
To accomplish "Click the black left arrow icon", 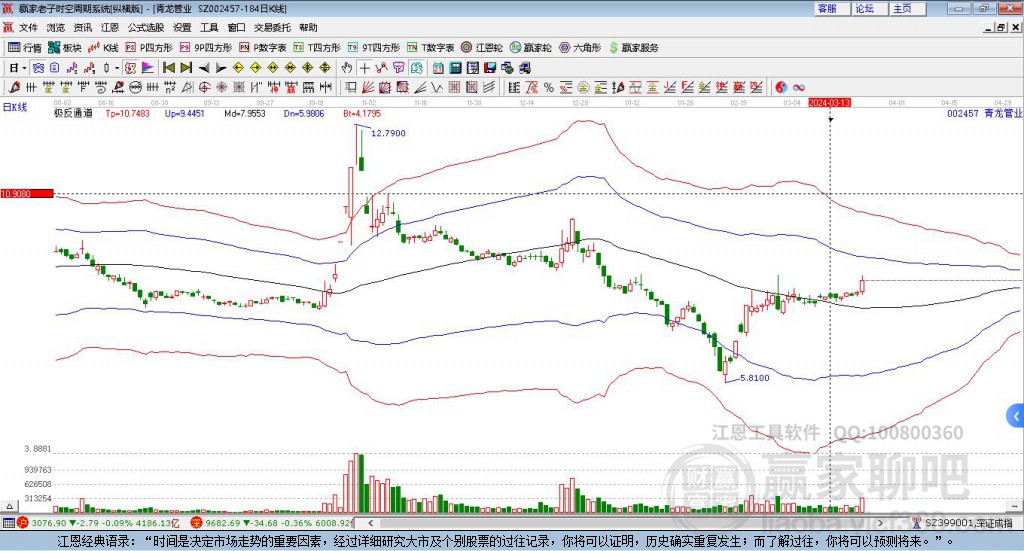I will pyautogui.click(x=204, y=68).
